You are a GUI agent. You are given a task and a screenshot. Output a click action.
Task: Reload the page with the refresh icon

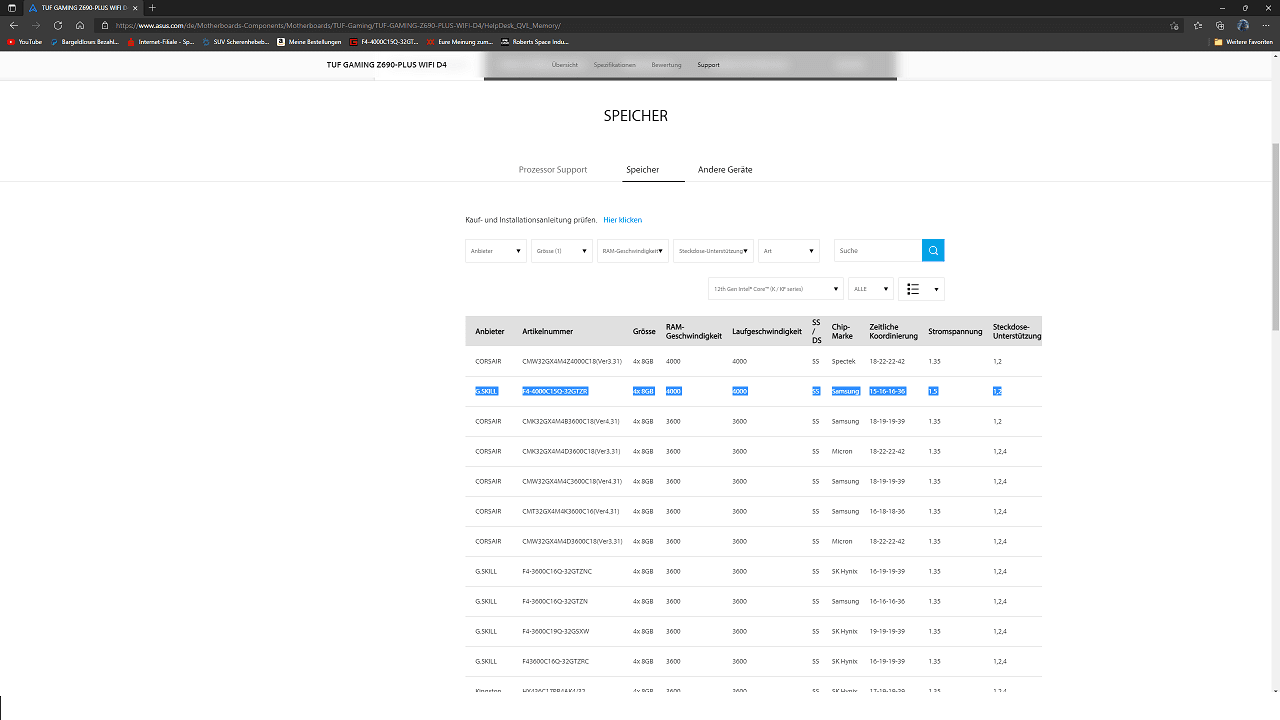coord(57,25)
